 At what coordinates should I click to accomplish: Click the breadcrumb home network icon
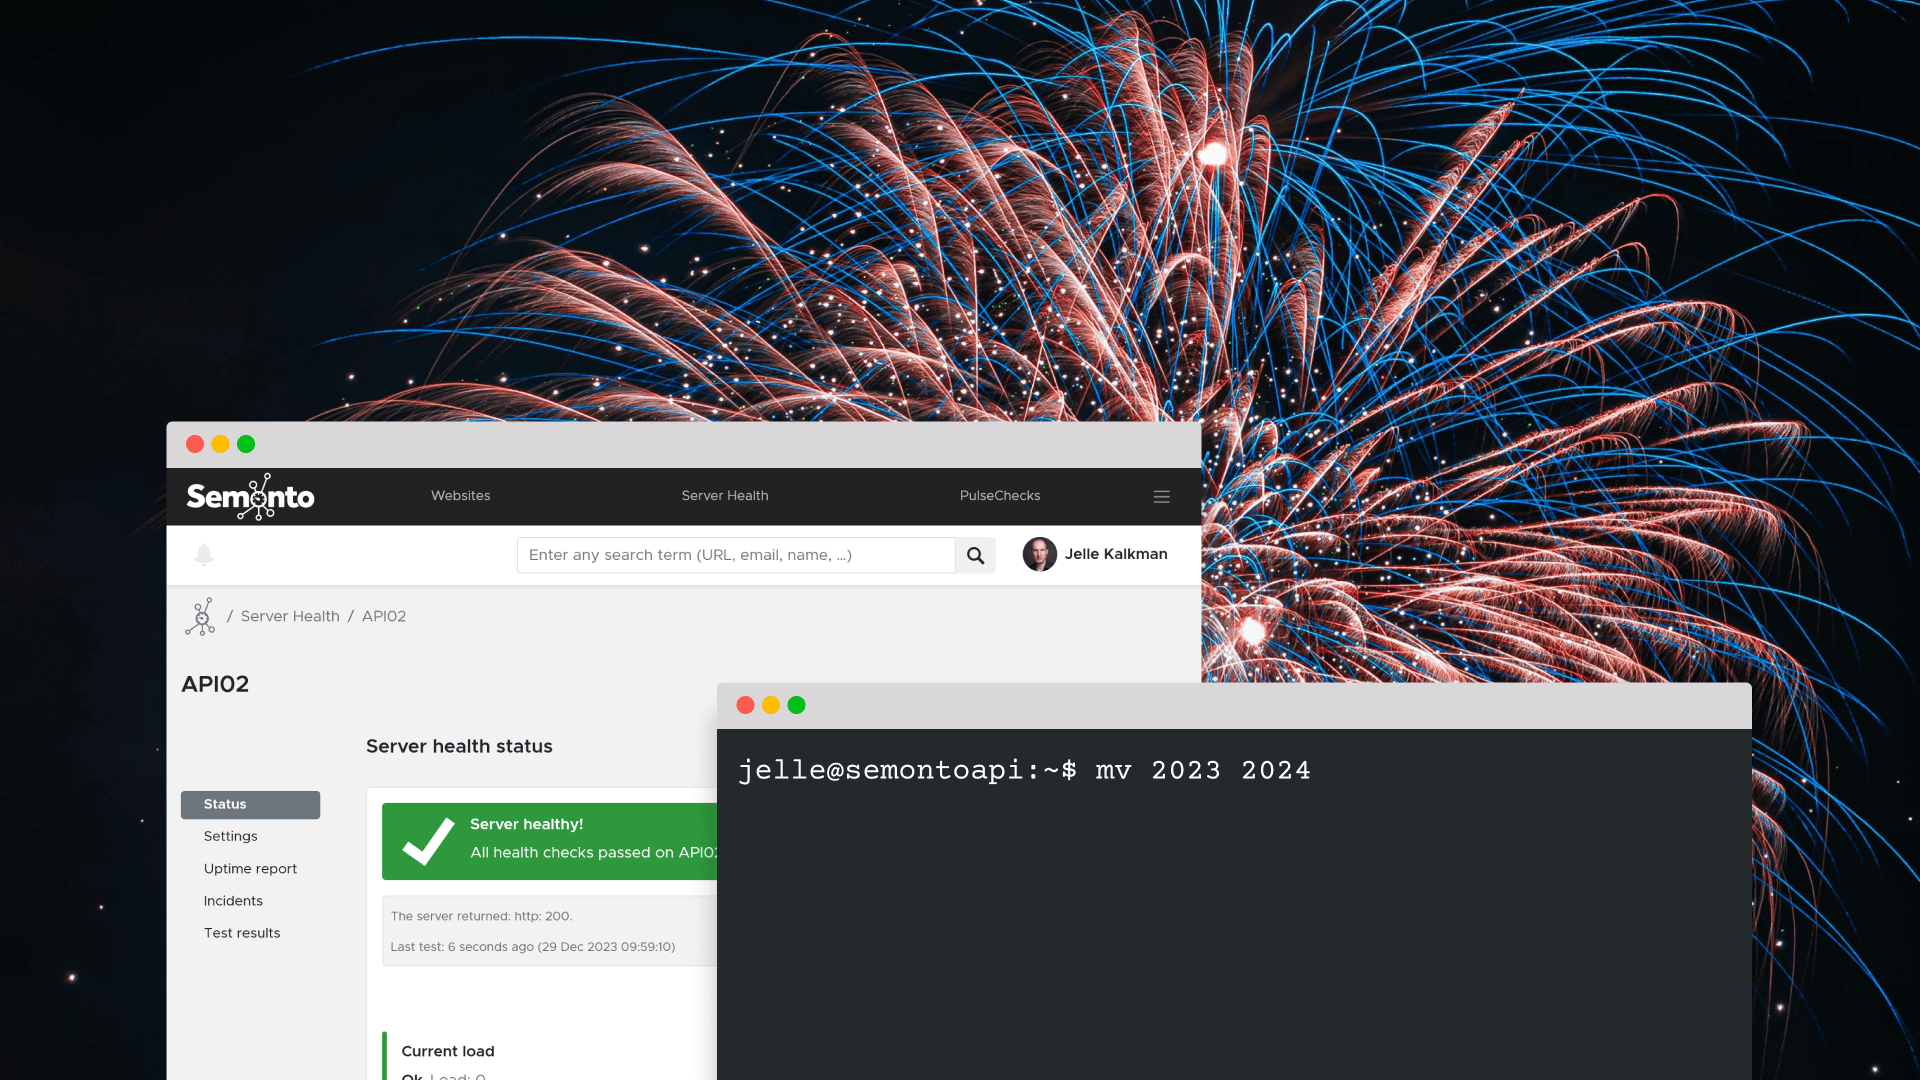pos(200,616)
